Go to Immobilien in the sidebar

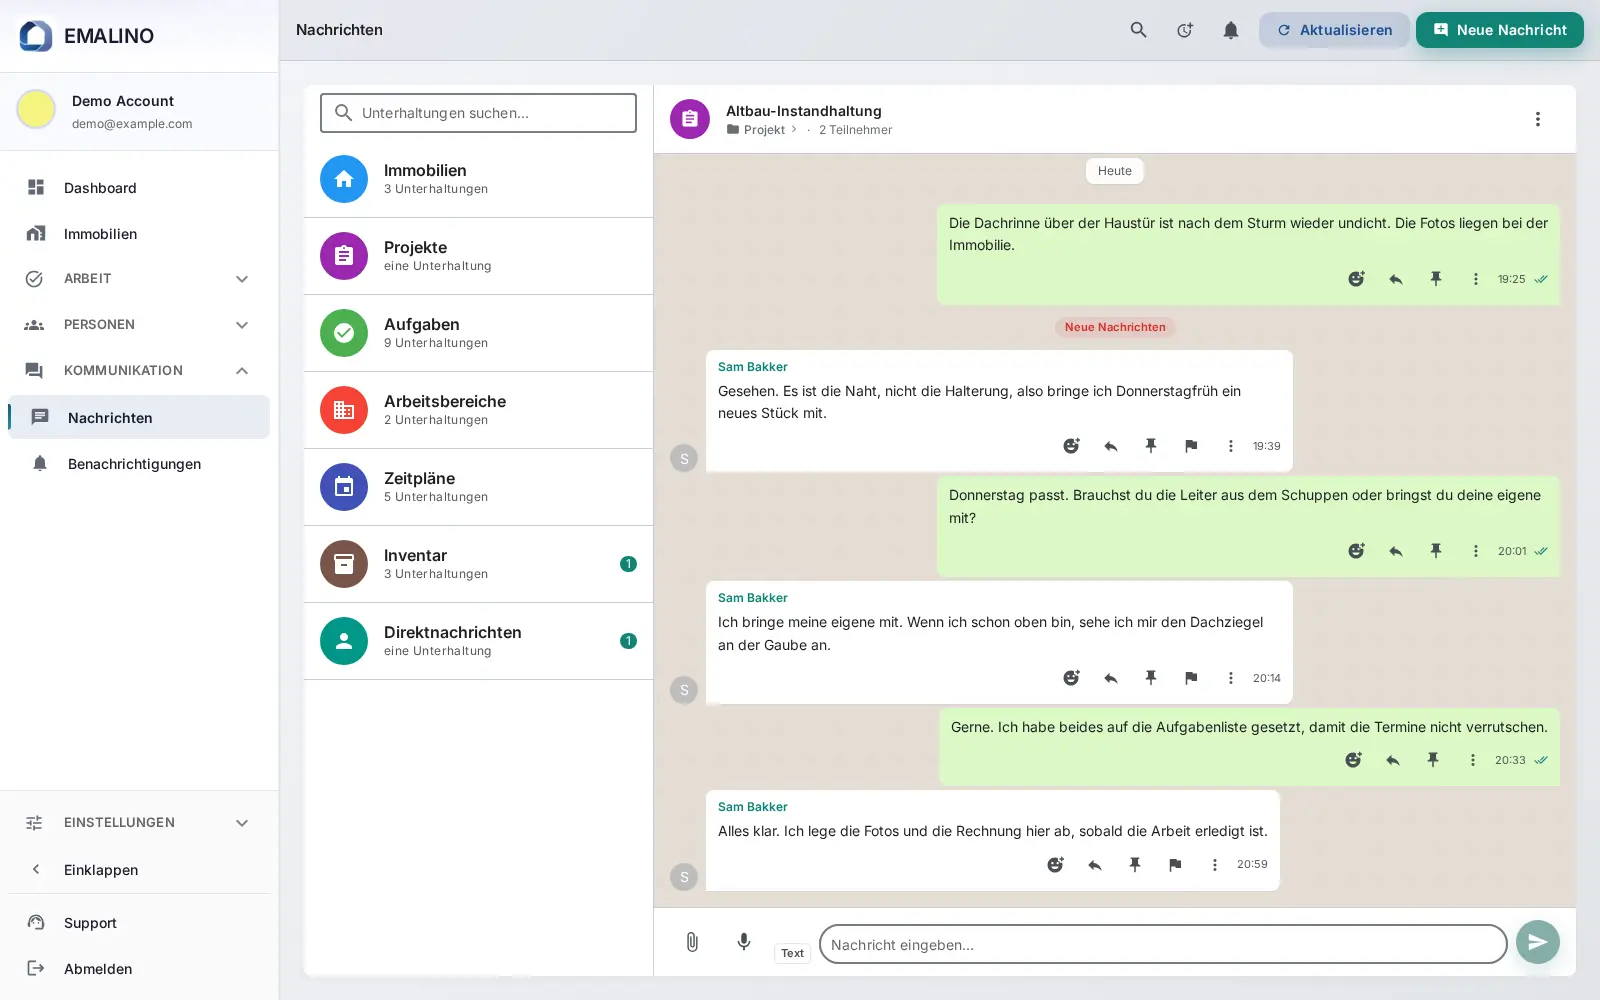coord(139,234)
